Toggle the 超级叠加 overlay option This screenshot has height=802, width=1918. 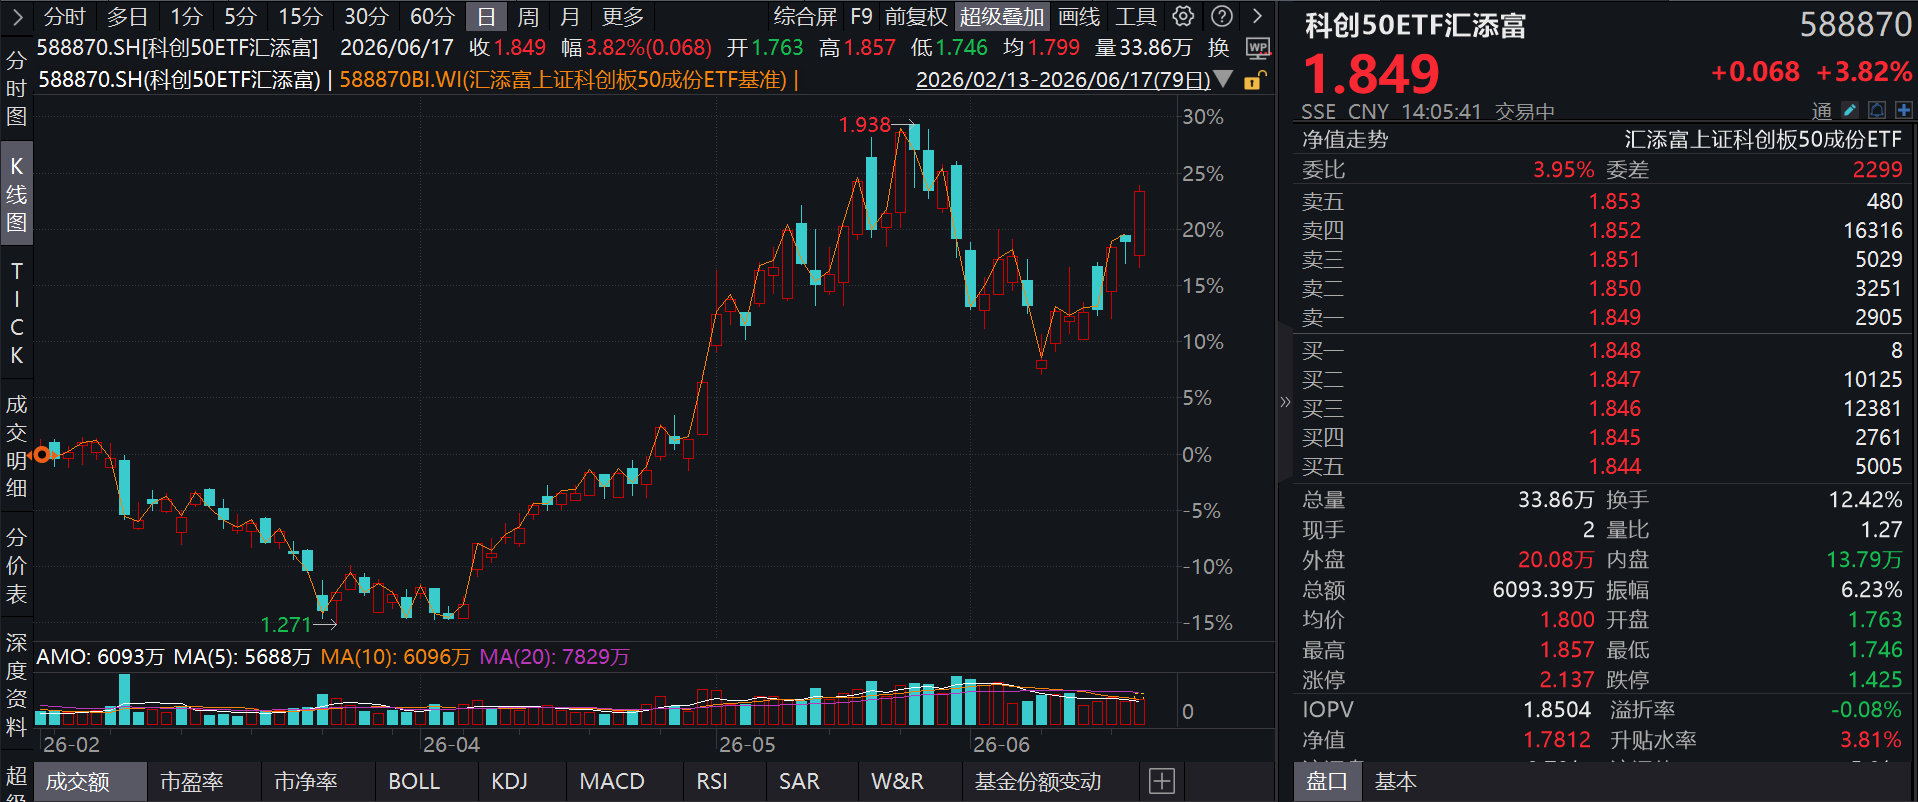point(1002,17)
